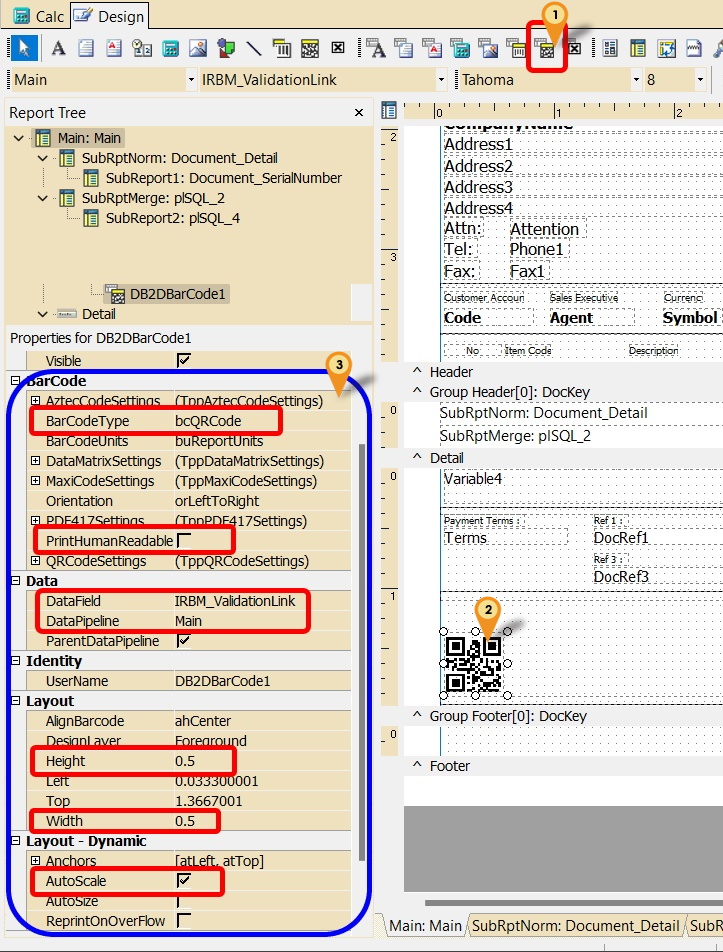
Task: Choose the Line drawing tool in the toolbar
Action: click(x=254, y=47)
